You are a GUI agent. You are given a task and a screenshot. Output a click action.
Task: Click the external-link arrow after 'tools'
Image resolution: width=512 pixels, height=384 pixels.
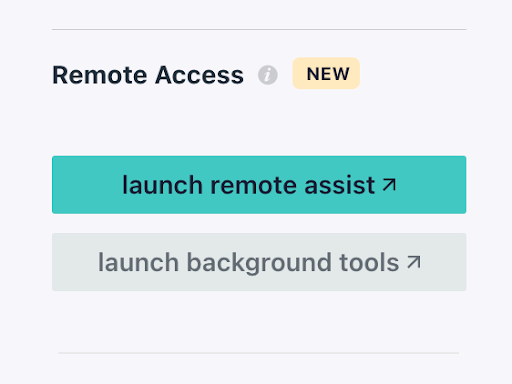point(414,262)
